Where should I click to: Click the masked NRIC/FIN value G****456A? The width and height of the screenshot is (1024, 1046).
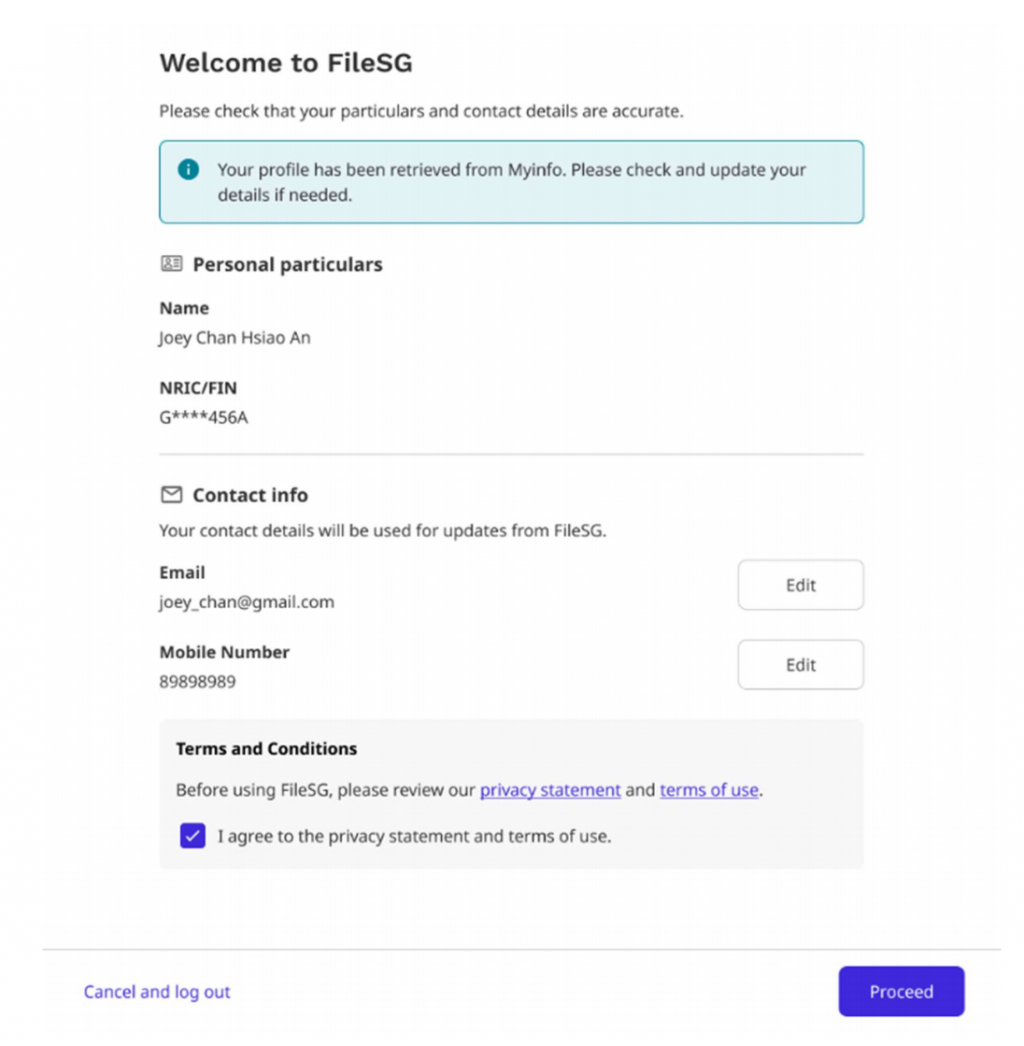203,417
